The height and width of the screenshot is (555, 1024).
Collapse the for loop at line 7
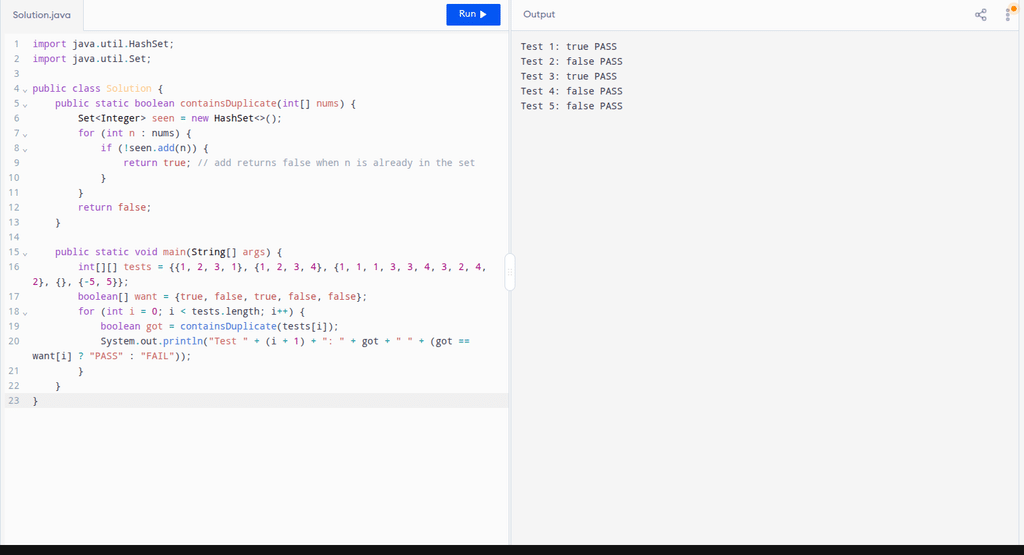(25, 135)
